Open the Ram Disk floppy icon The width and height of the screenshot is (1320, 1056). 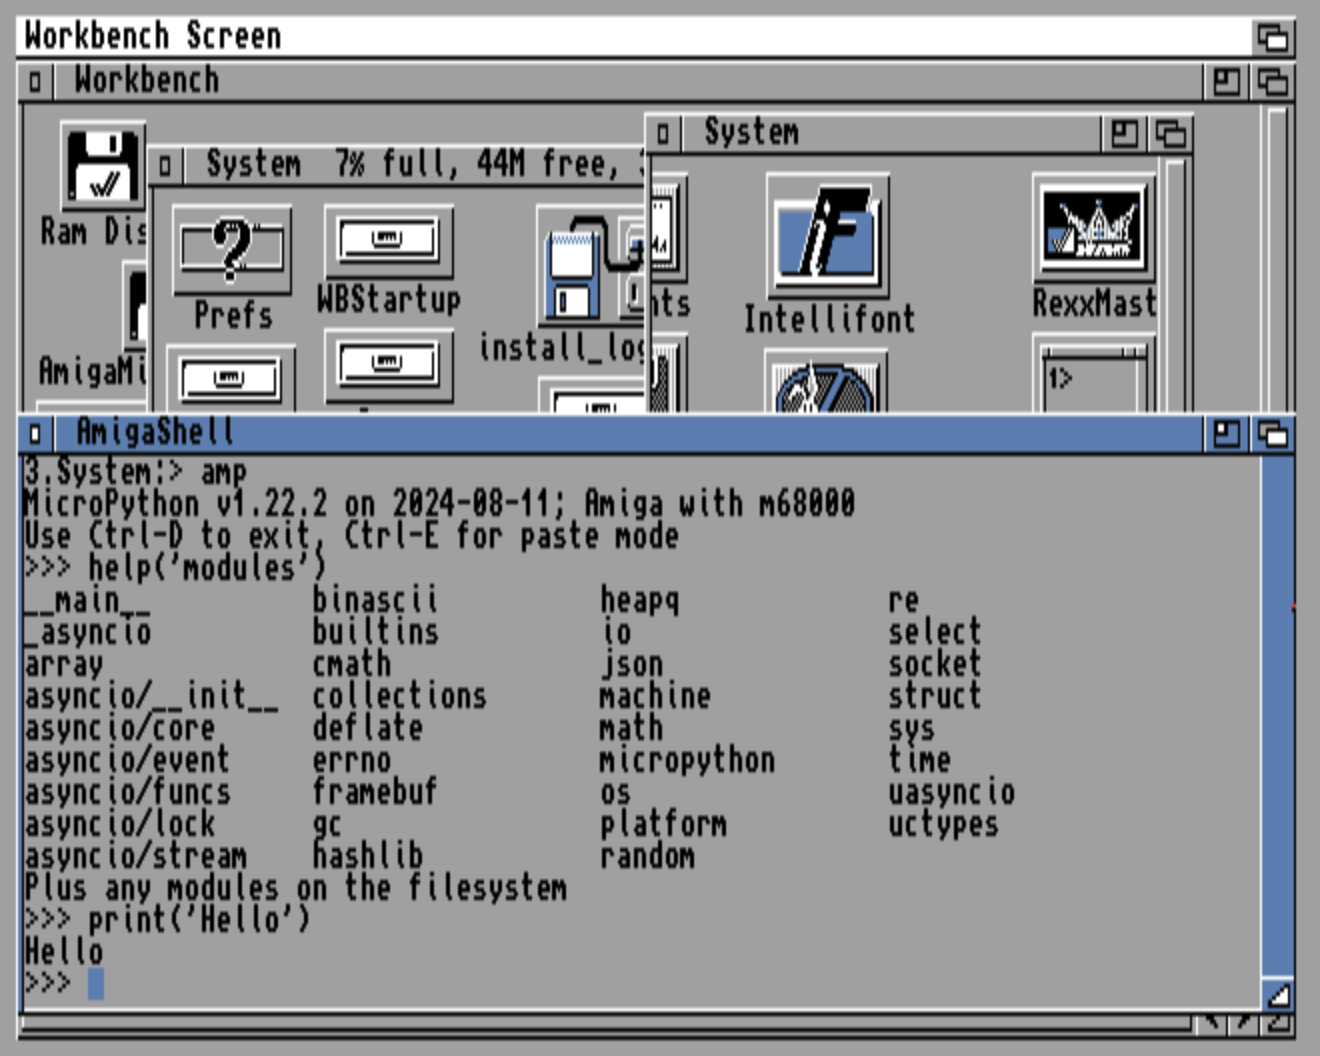[x=102, y=166]
